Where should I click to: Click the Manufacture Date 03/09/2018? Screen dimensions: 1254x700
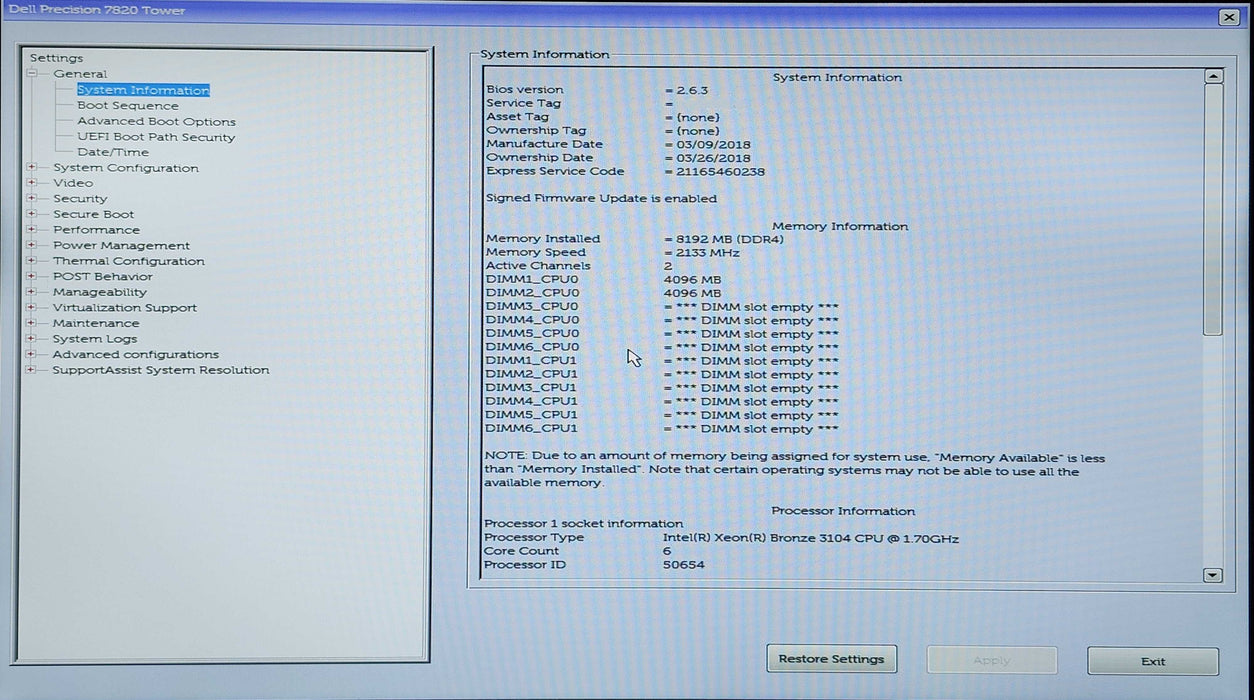pyautogui.click(x=713, y=144)
